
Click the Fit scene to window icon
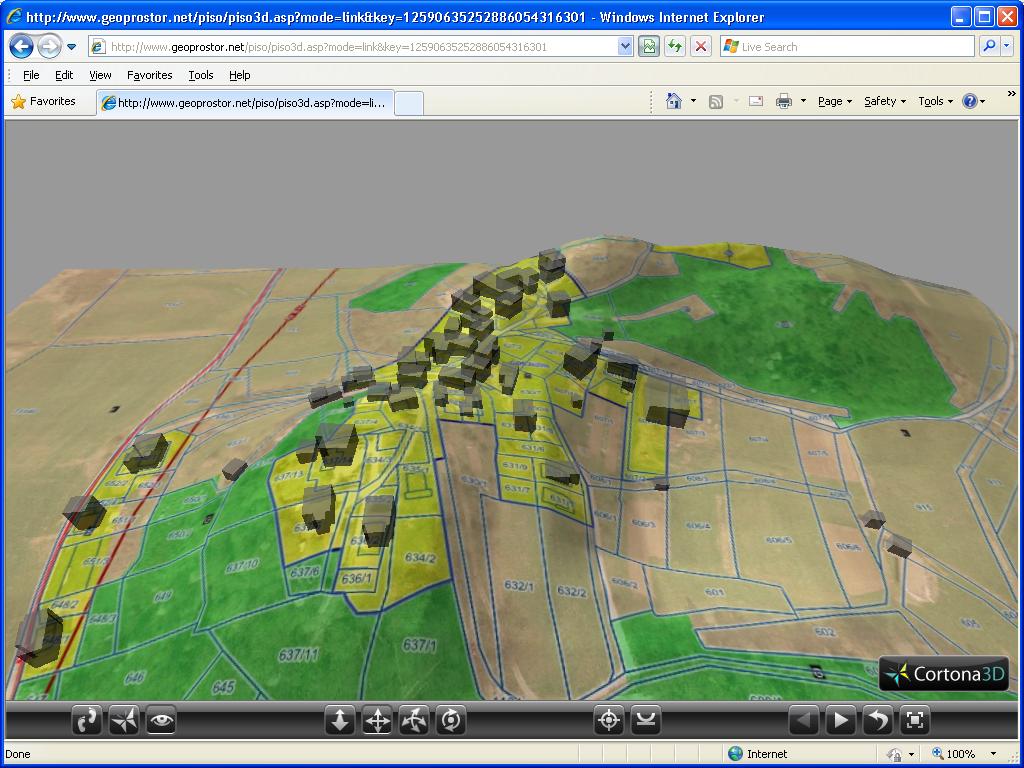pos(915,720)
